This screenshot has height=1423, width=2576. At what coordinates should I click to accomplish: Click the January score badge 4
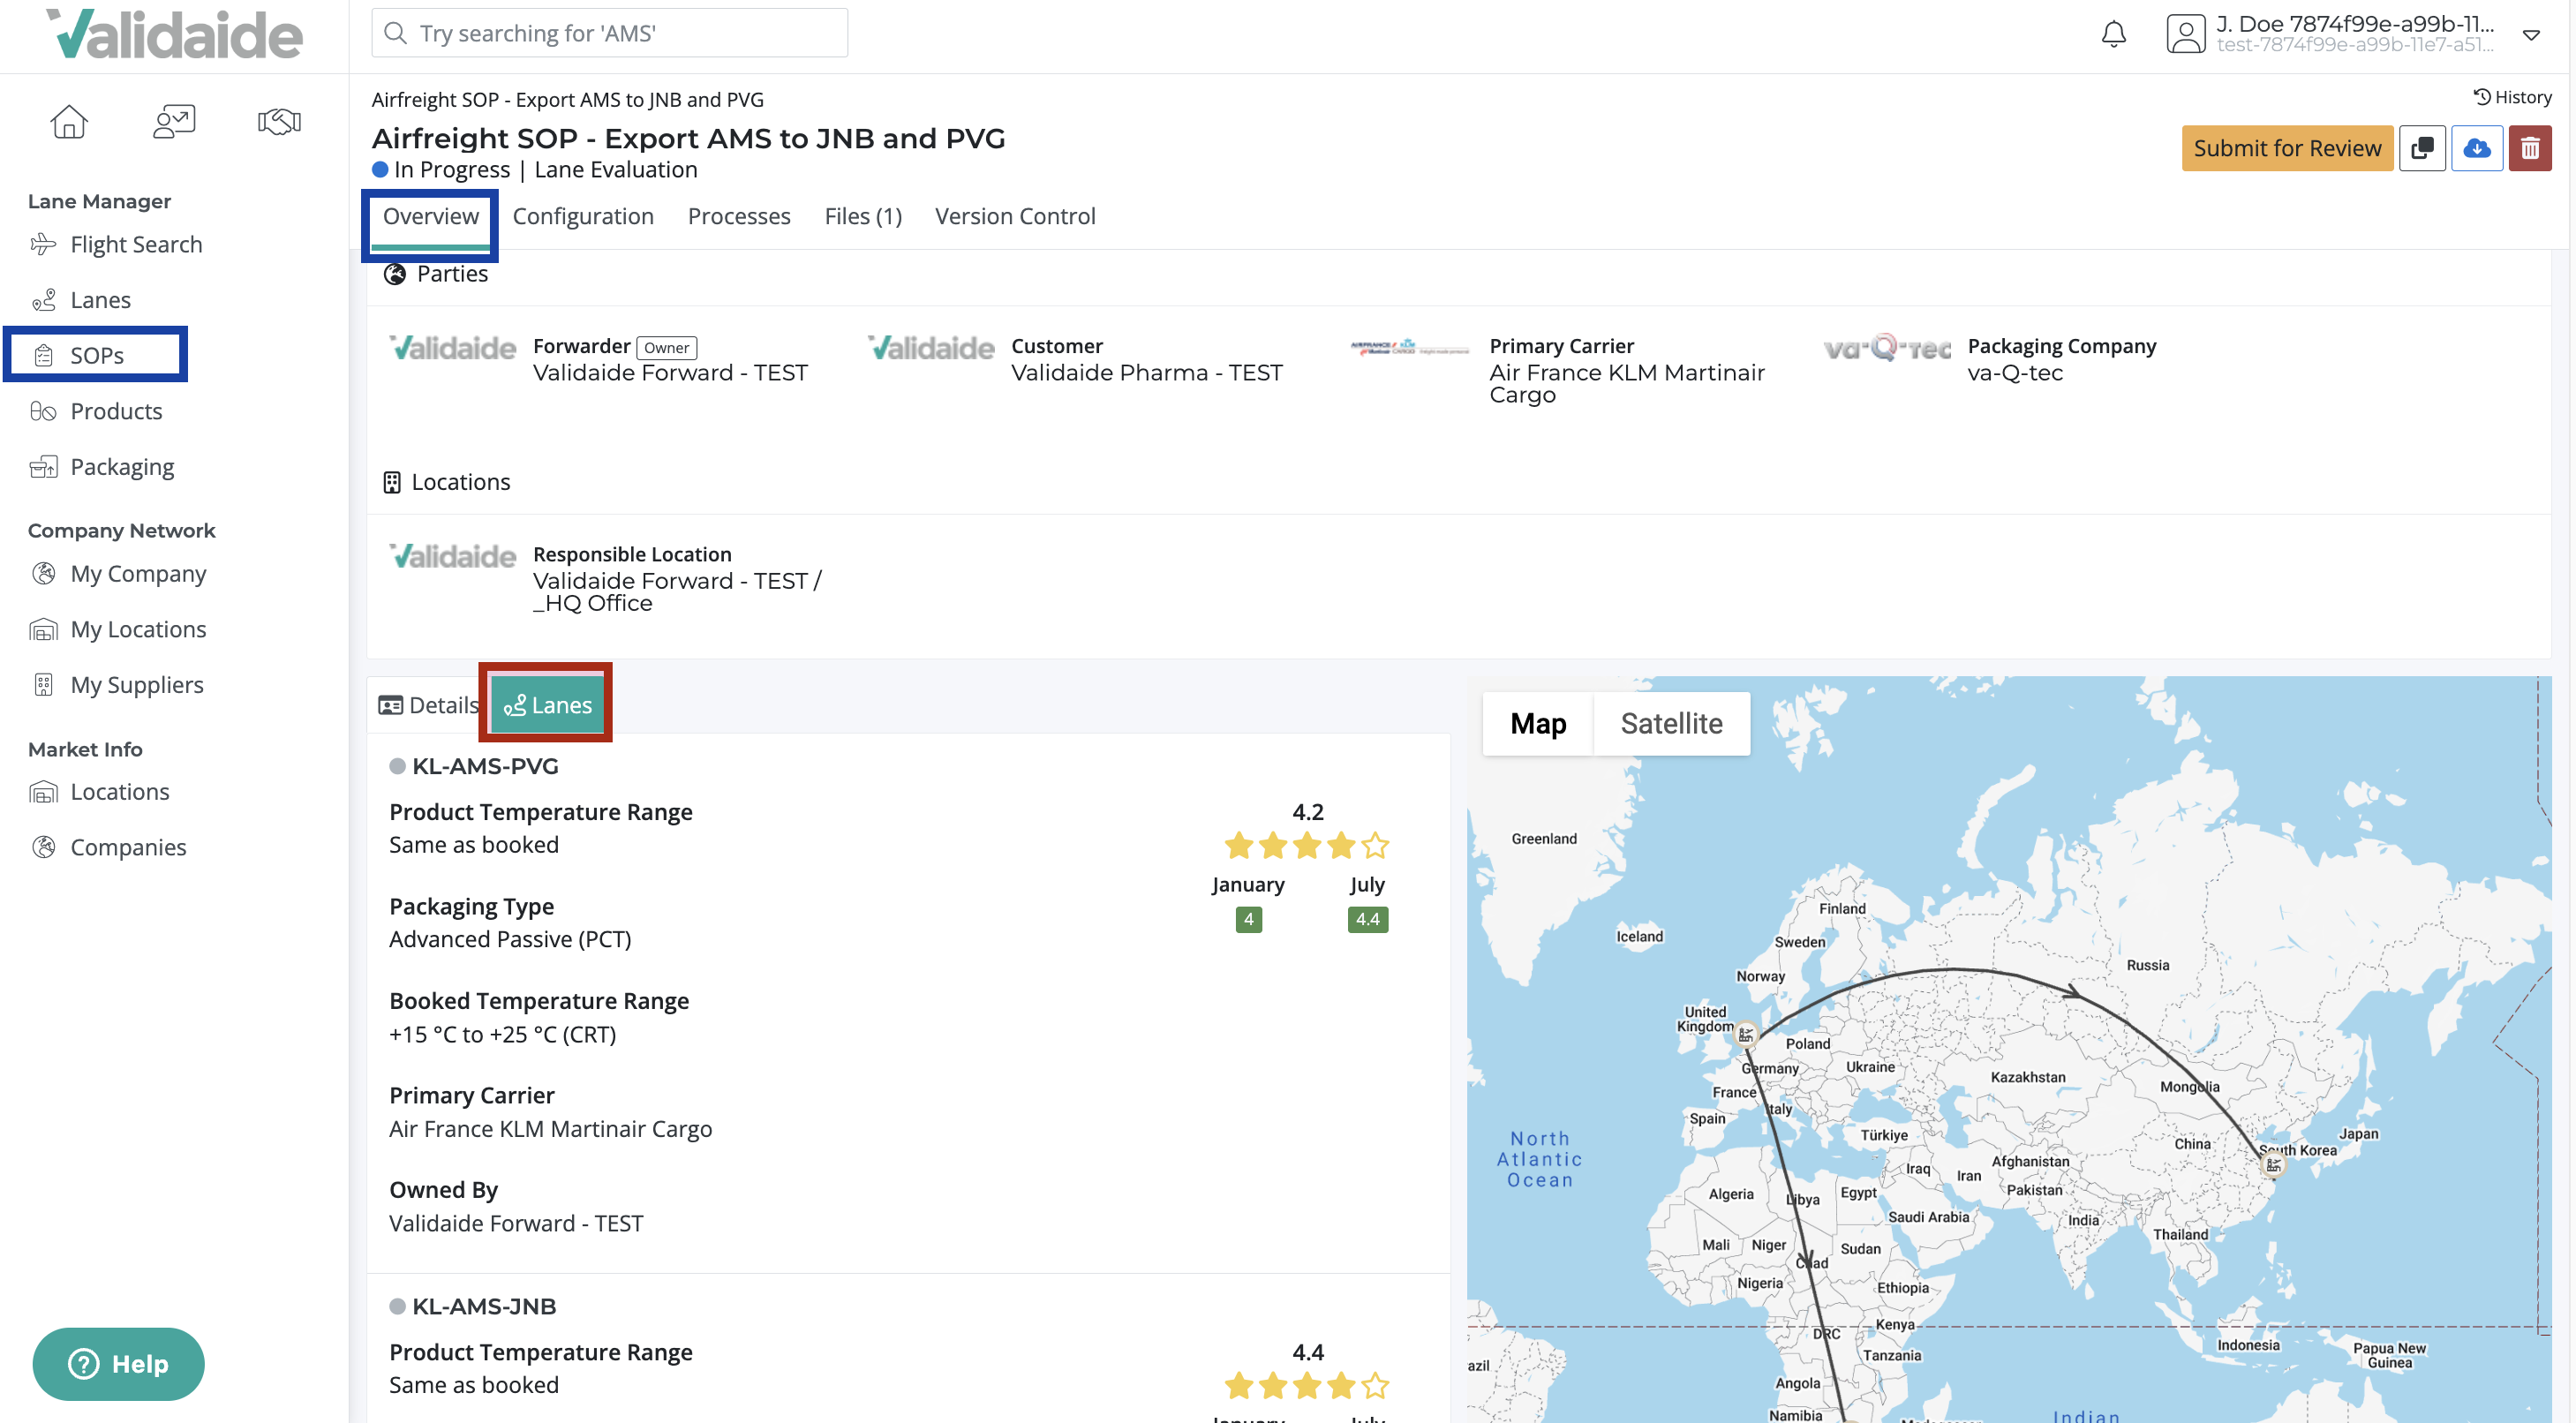point(1248,919)
